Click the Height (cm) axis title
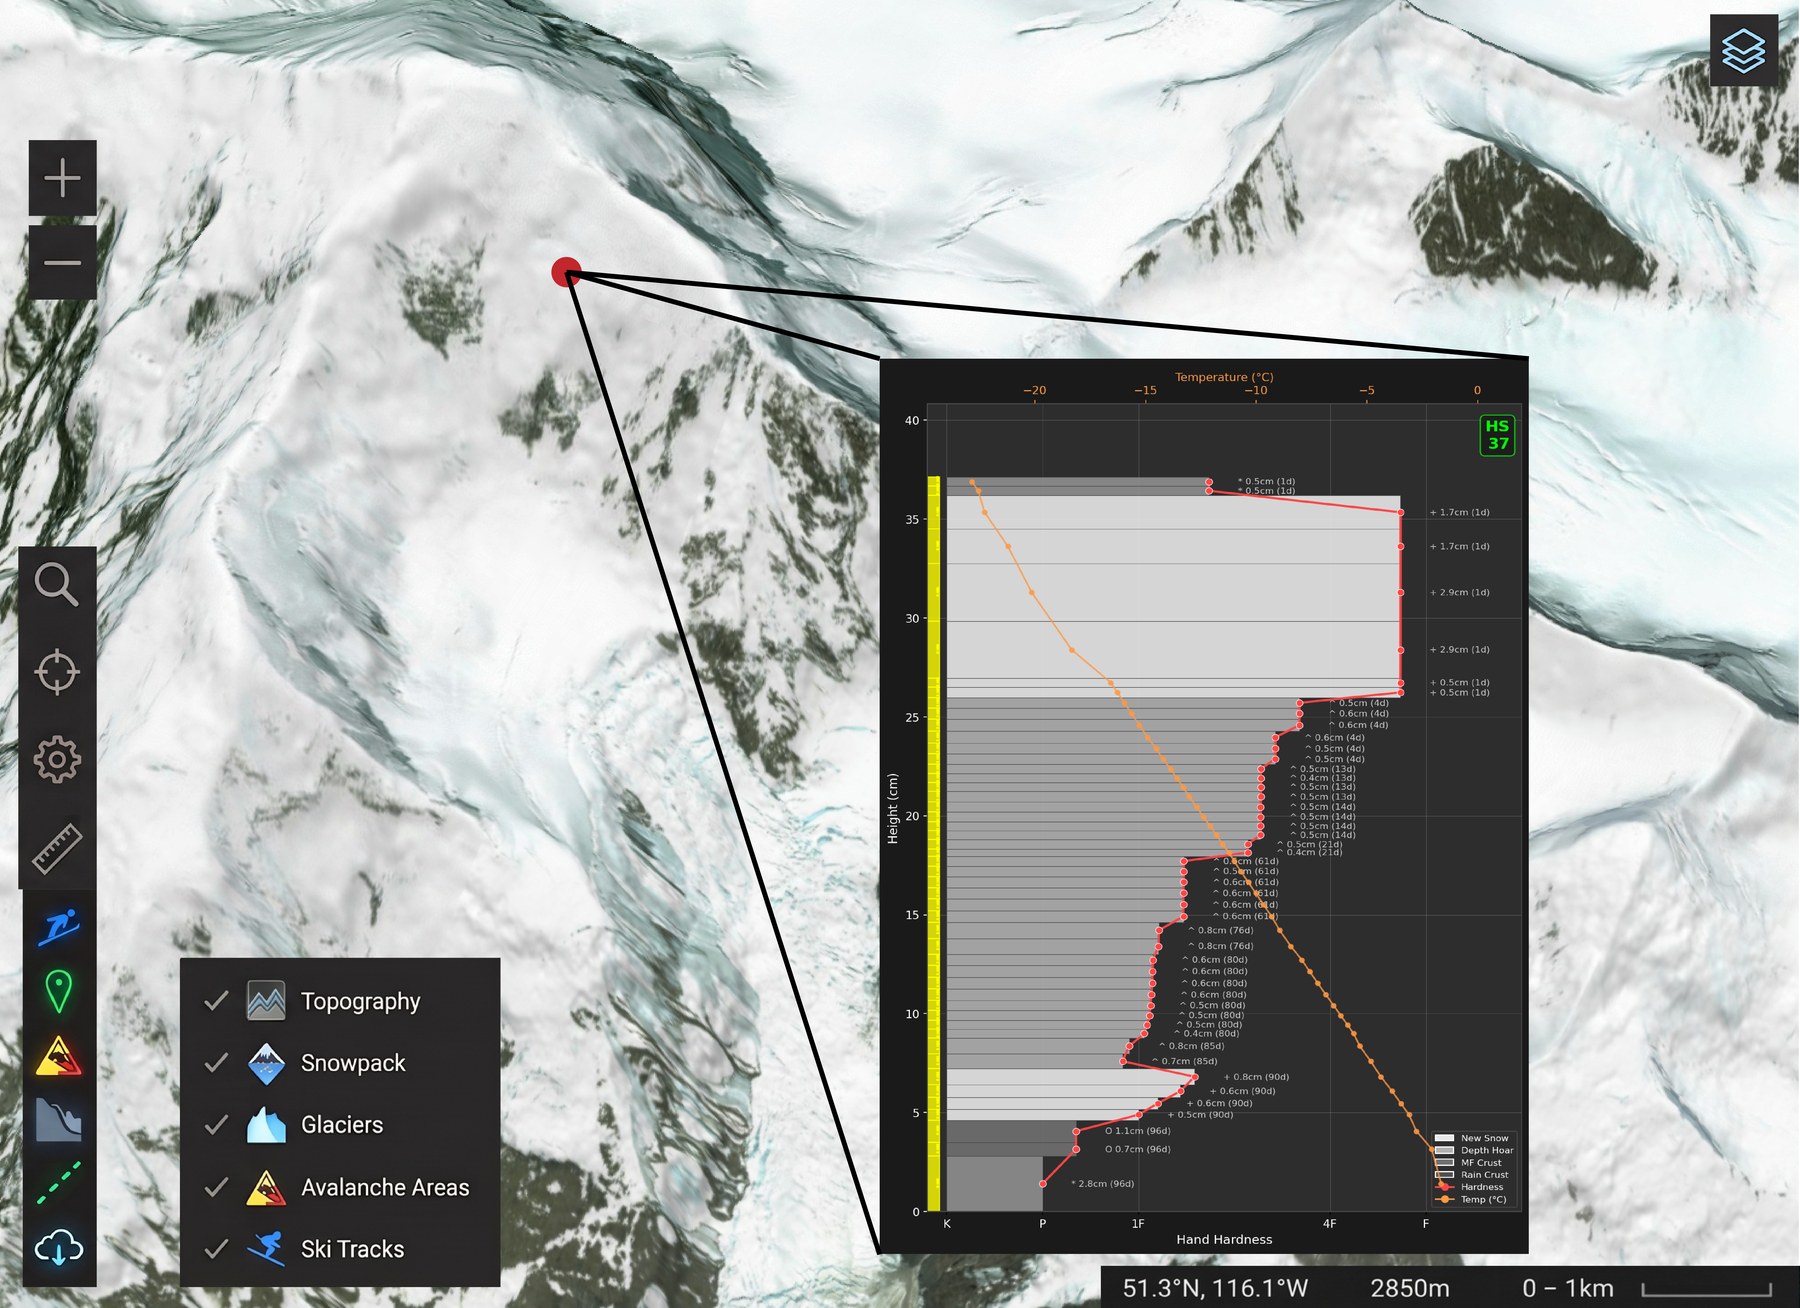 (x=893, y=809)
